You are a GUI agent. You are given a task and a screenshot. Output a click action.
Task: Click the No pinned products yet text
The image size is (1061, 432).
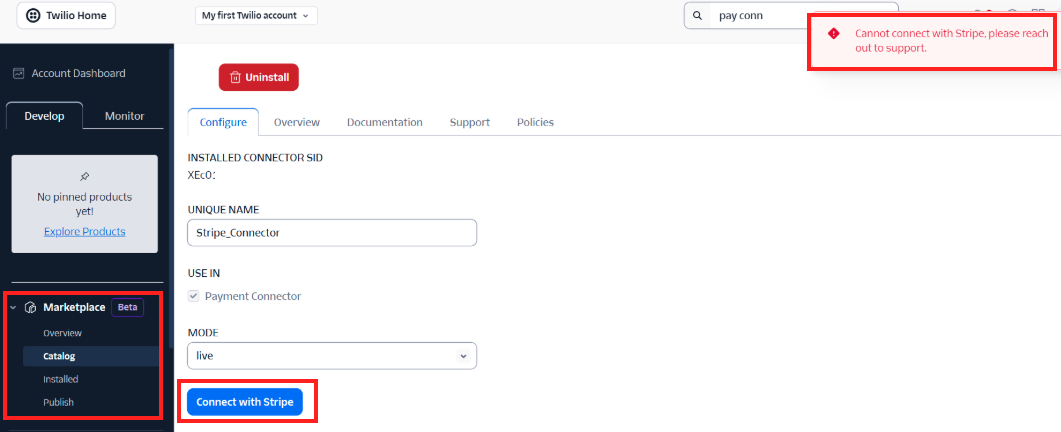(x=85, y=204)
